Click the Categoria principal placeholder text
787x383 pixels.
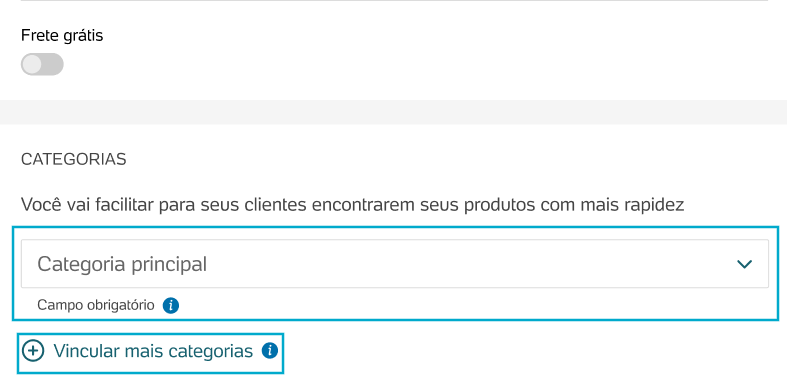[122, 264]
